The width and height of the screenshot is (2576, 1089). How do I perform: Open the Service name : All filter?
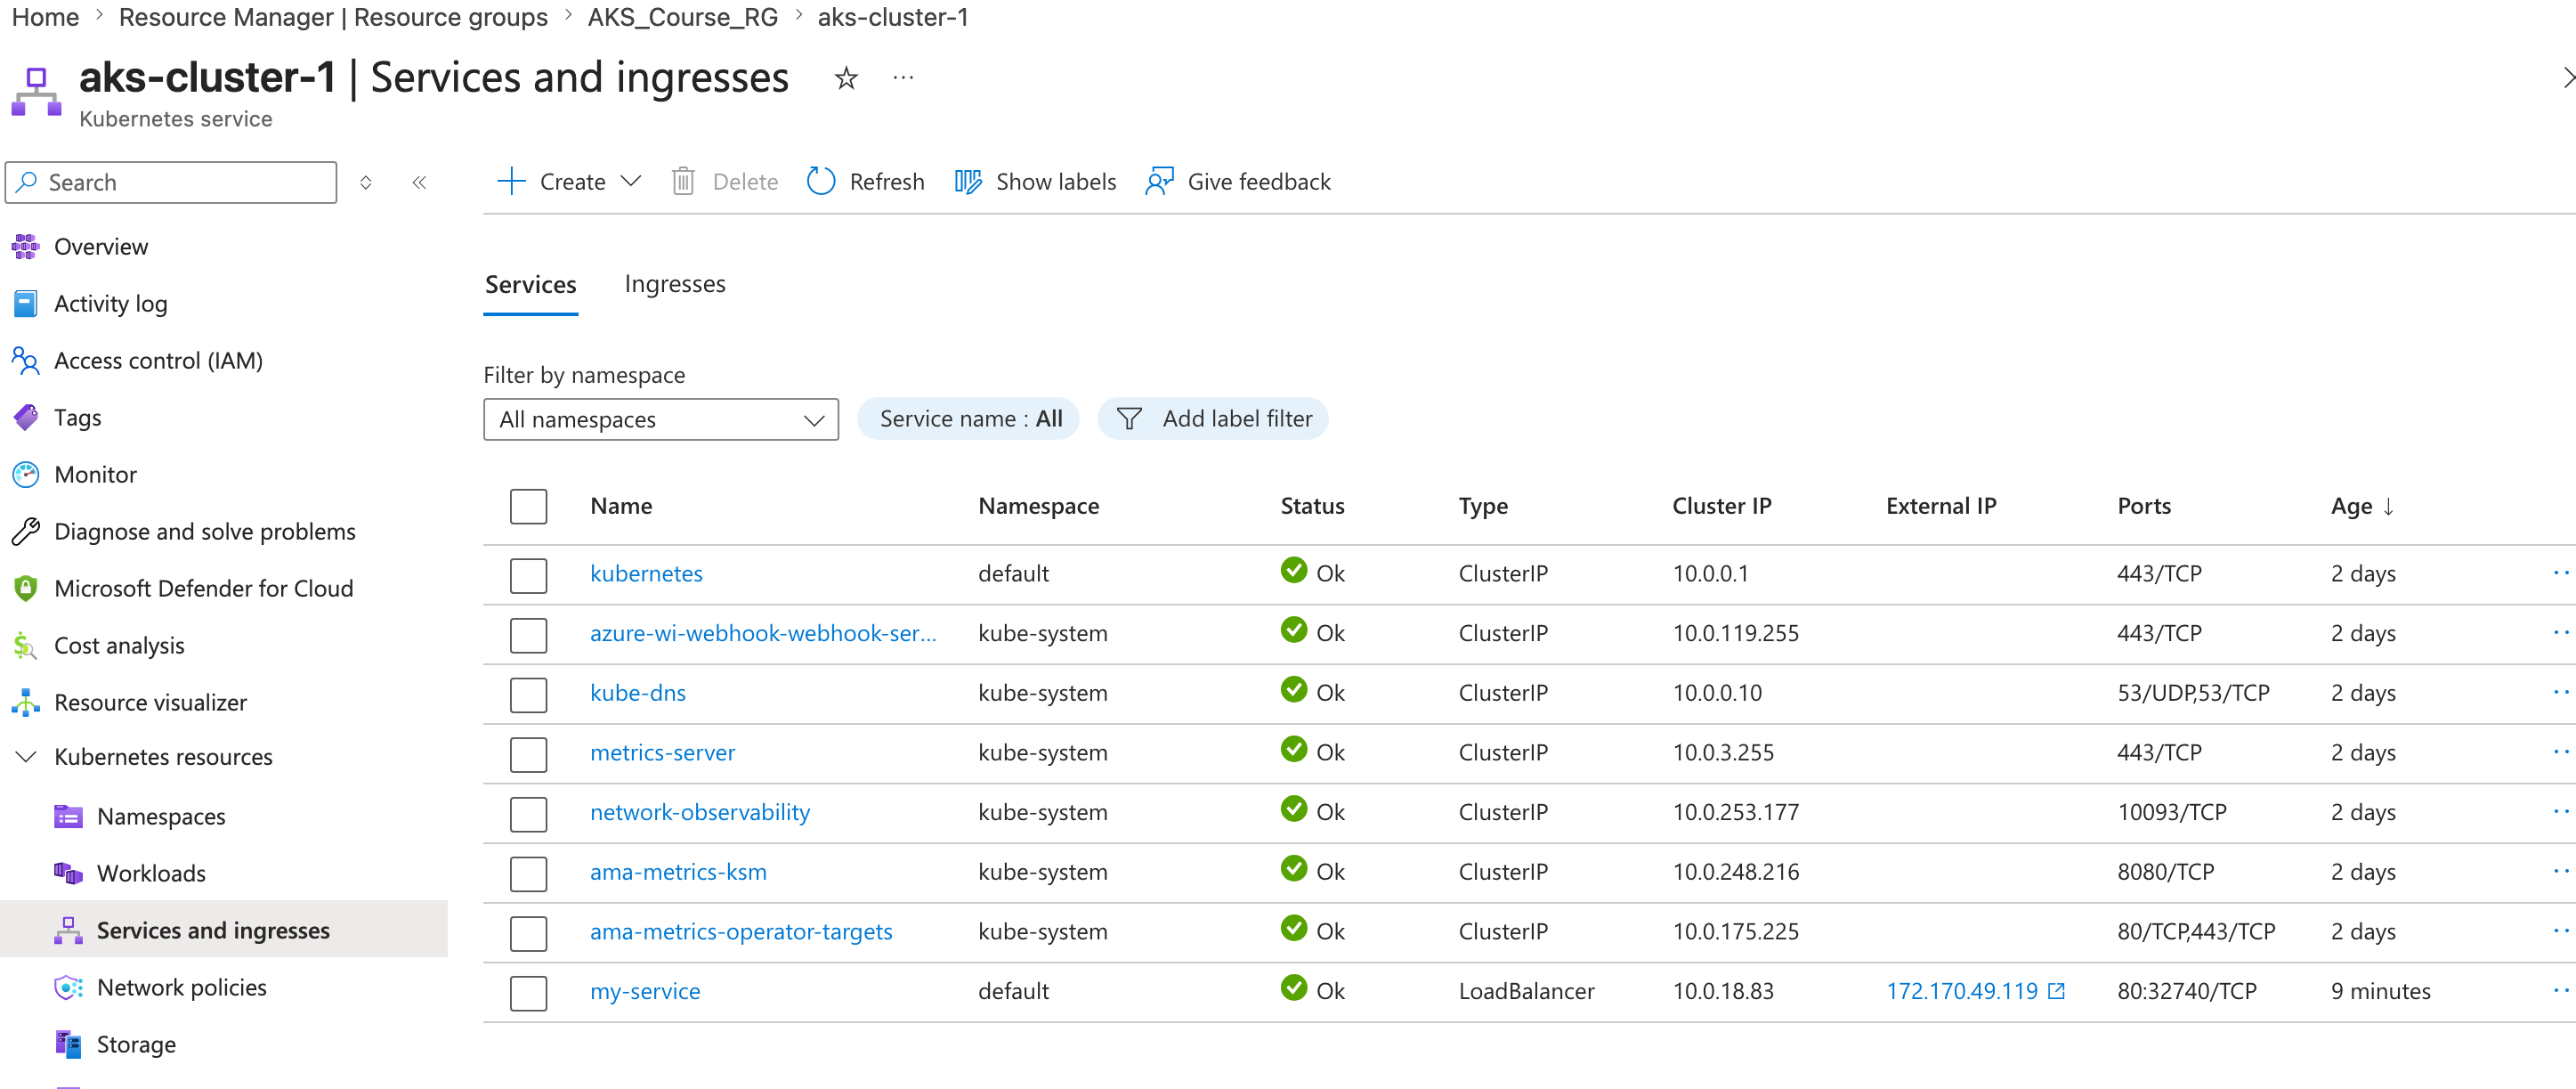pos(968,419)
